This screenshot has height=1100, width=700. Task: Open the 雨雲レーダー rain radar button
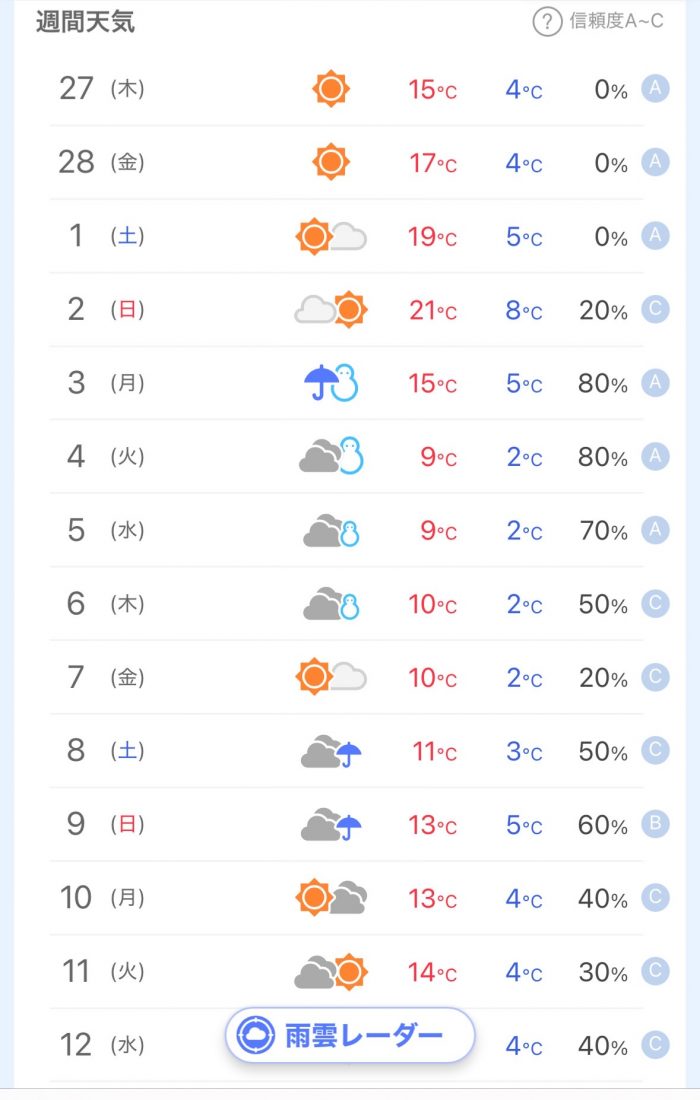pyautogui.click(x=350, y=1035)
